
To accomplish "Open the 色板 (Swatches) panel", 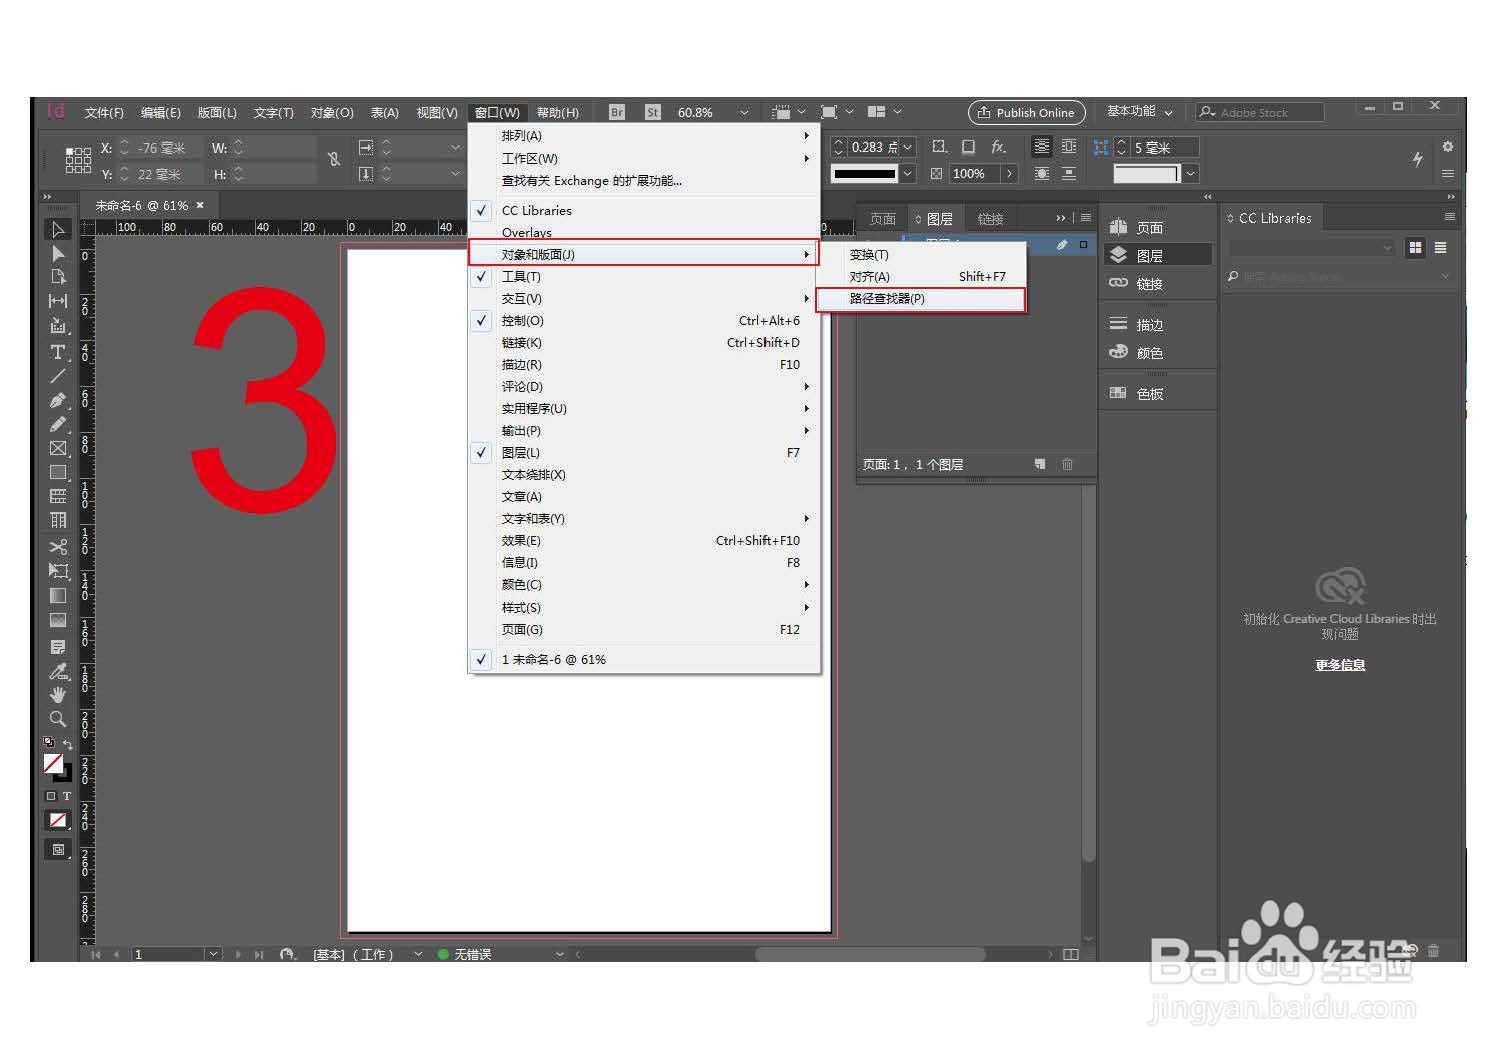I will click(1149, 392).
